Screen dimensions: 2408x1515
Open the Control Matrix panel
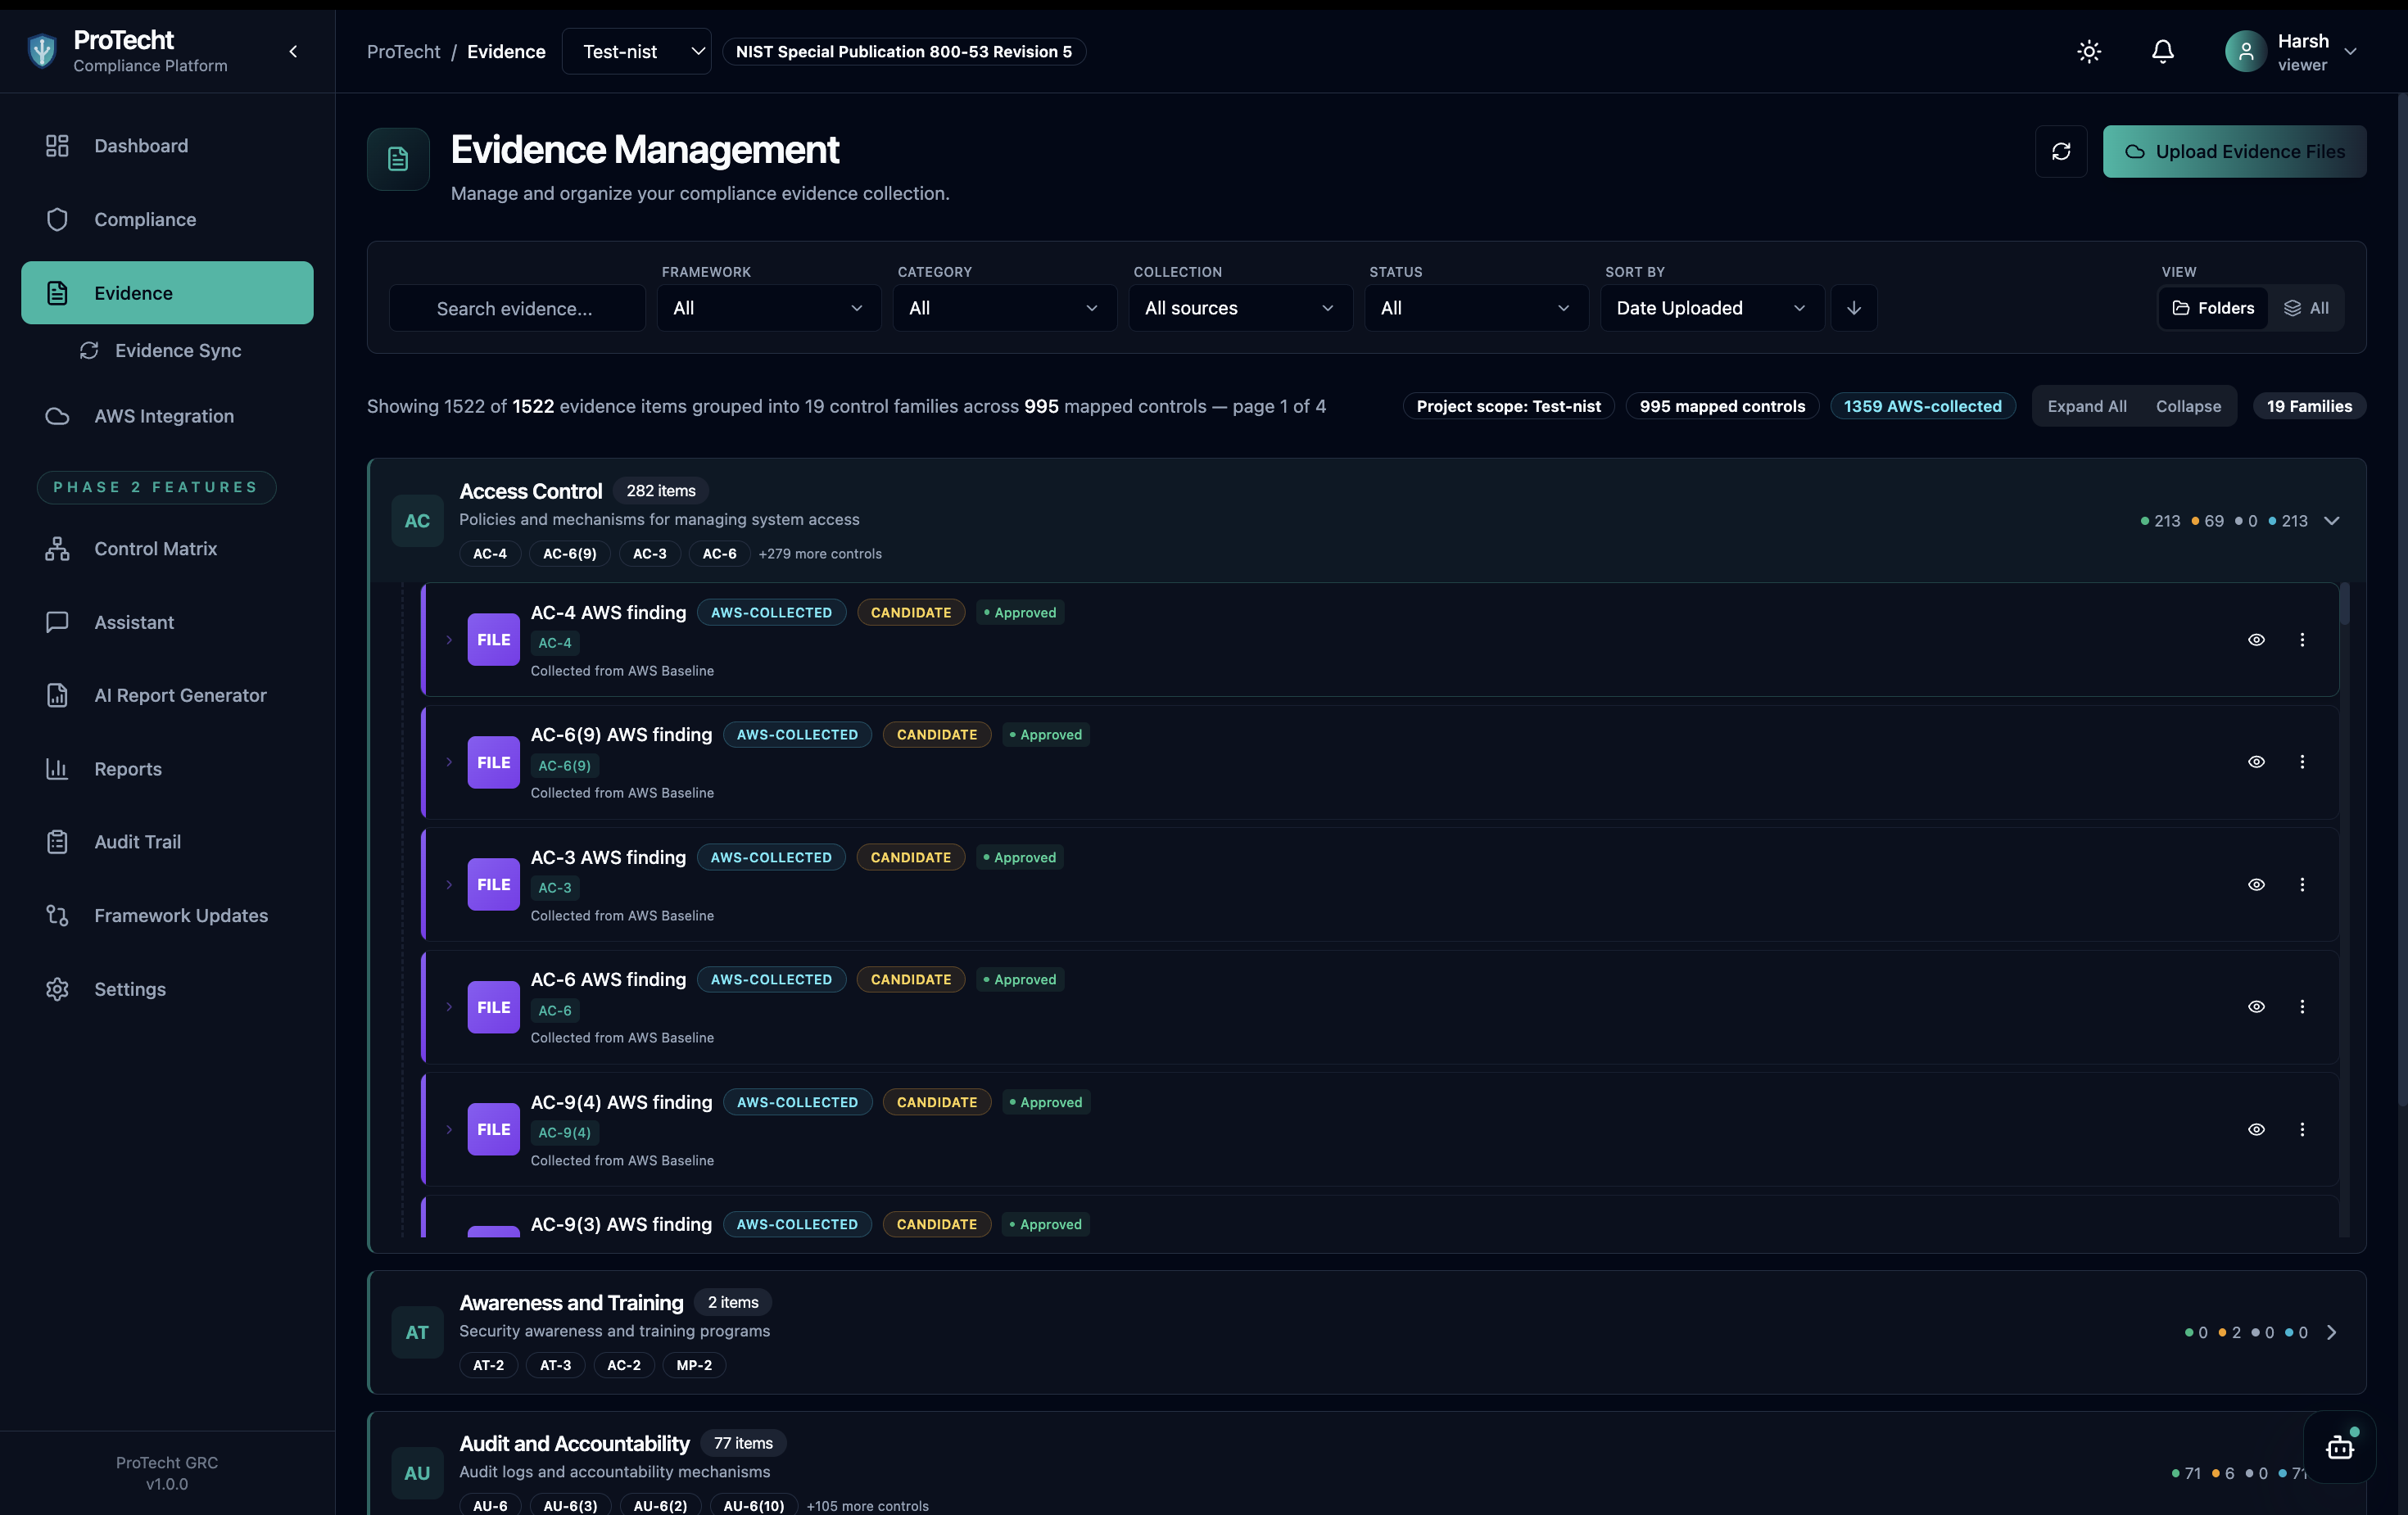pos(155,548)
